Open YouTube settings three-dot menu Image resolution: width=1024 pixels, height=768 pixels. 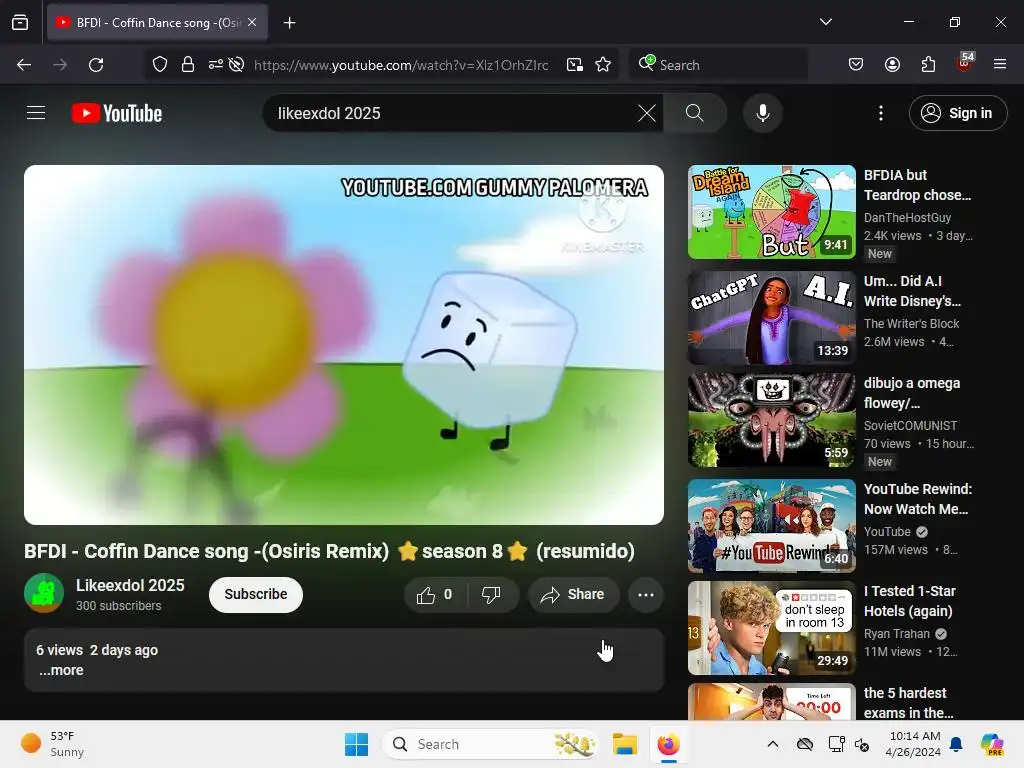[880, 113]
